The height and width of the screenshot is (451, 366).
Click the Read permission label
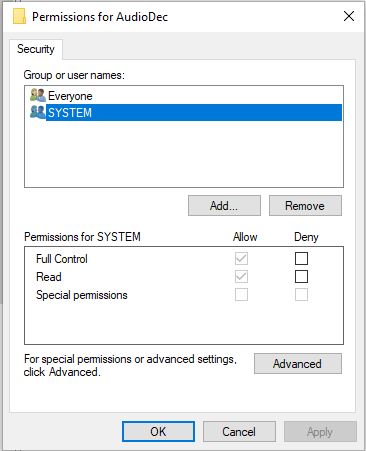[49, 277]
